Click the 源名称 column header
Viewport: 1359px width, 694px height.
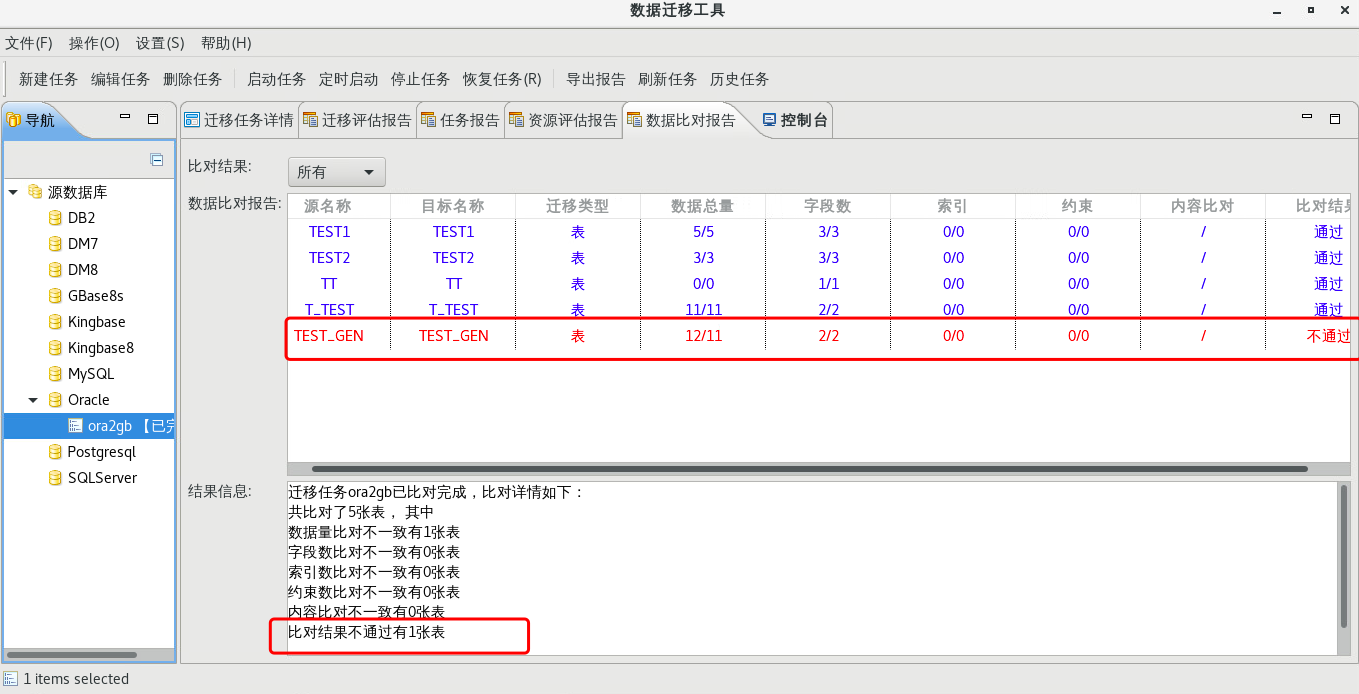pos(328,206)
